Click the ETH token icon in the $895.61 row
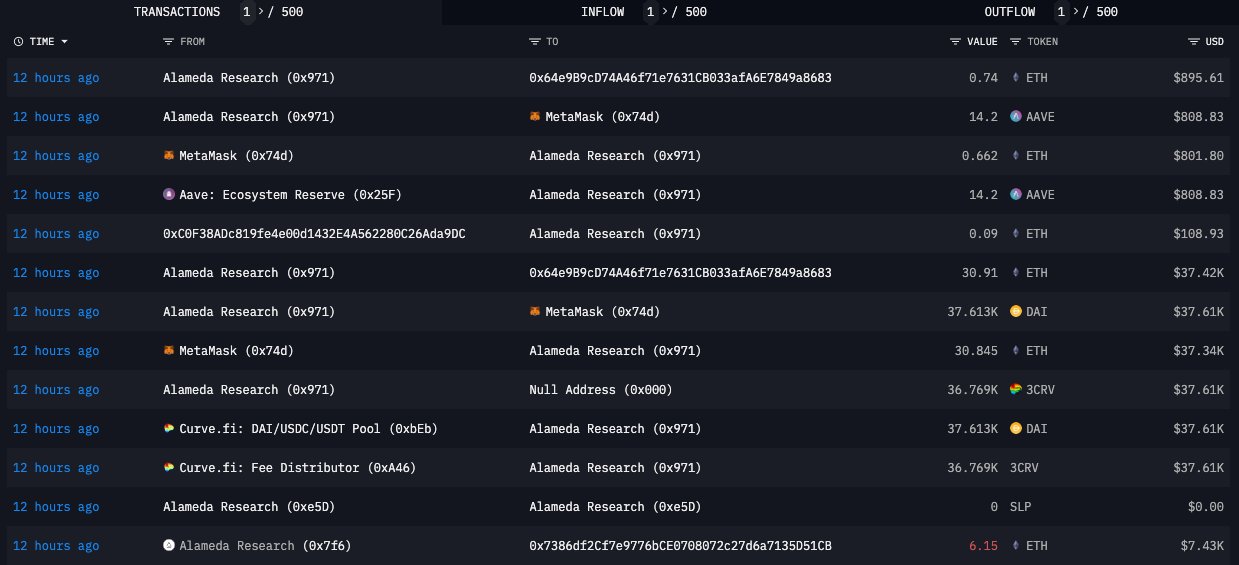Image resolution: width=1239 pixels, height=565 pixels. pos(1017,78)
